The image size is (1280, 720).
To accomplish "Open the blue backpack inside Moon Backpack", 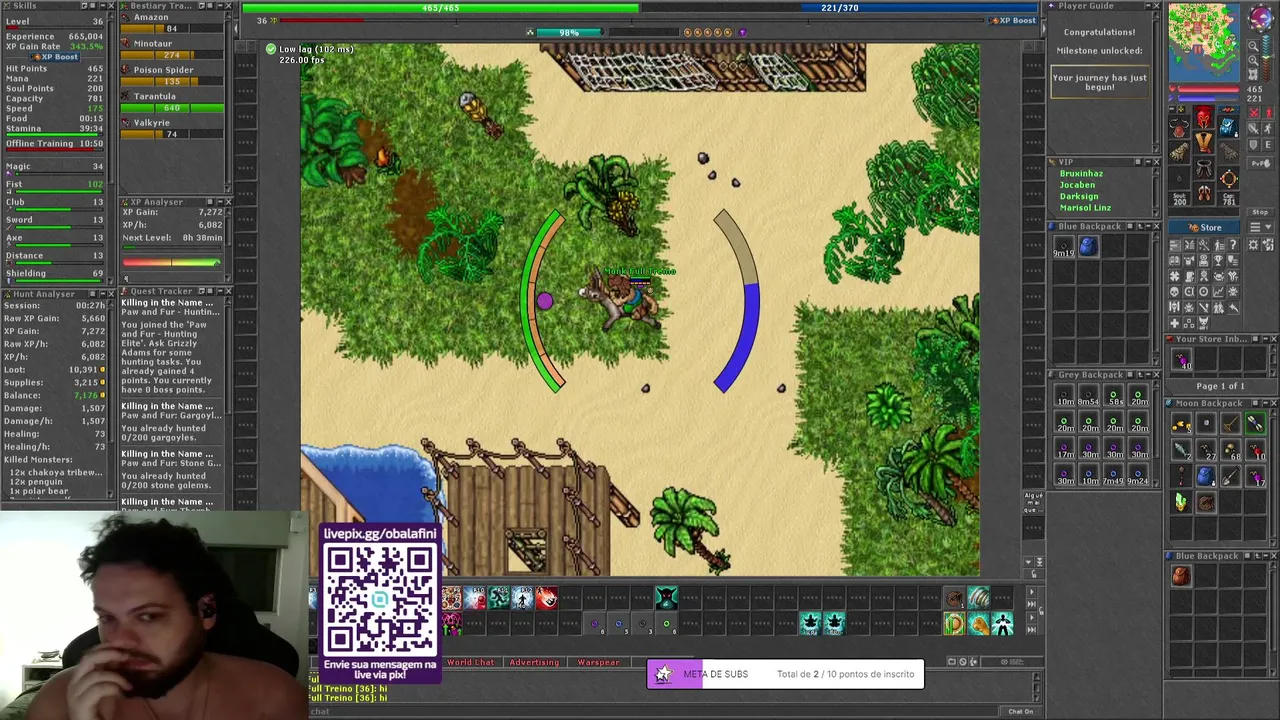I will click(1206, 475).
